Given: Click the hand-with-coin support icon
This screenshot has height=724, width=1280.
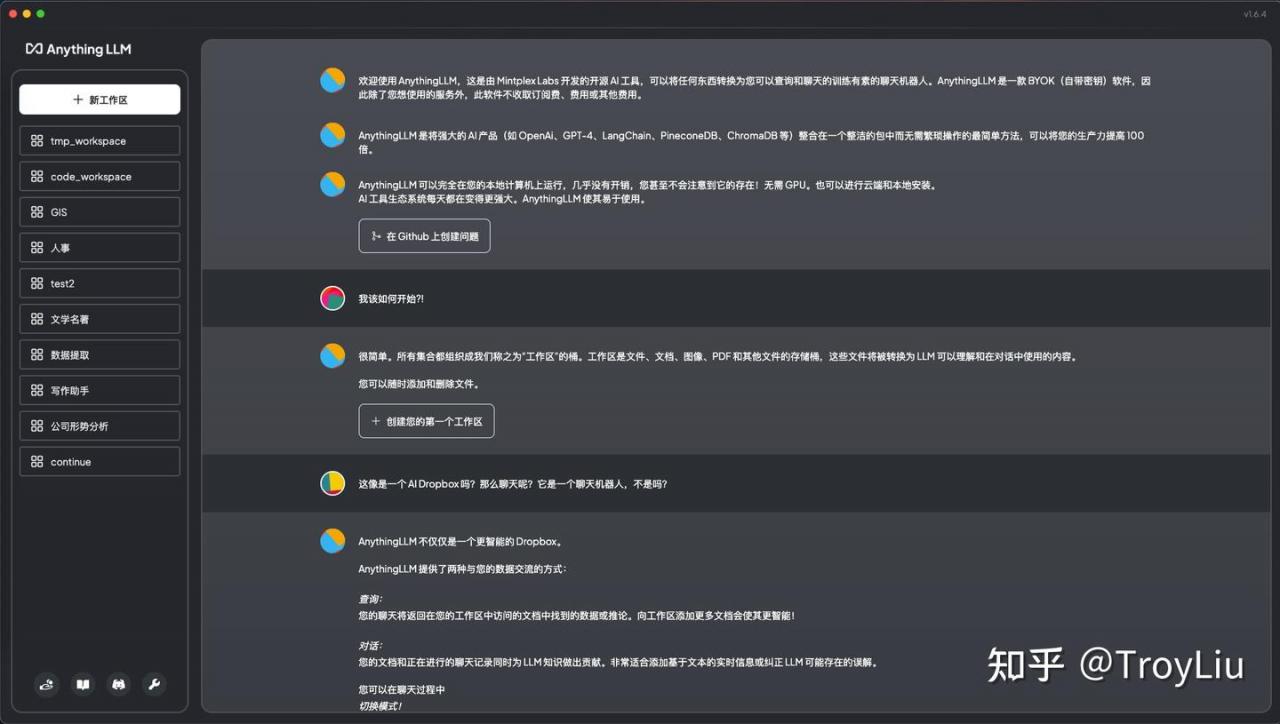Looking at the screenshot, I should click(x=47, y=684).
